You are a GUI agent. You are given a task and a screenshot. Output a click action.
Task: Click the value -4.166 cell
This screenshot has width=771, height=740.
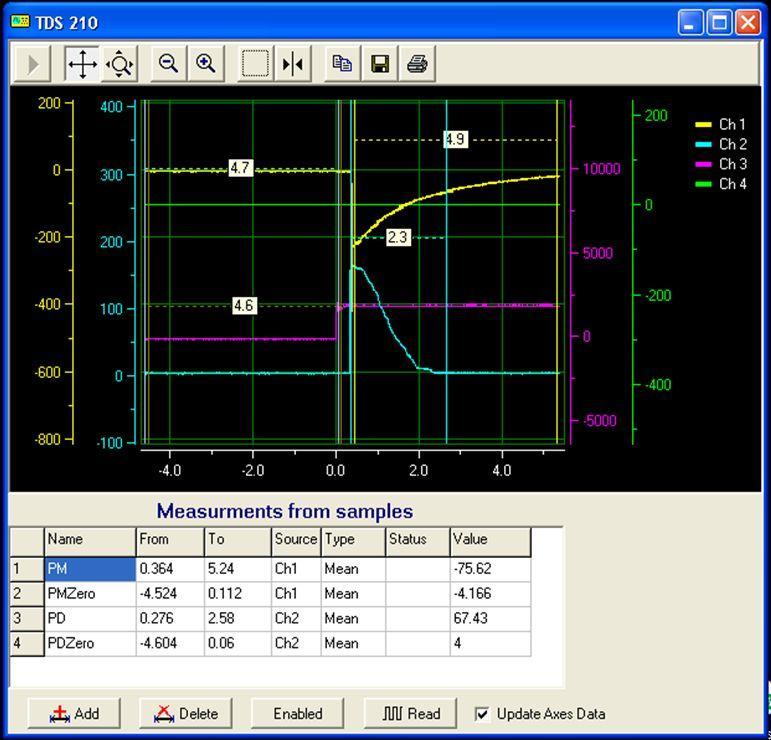tap(491, 594)
